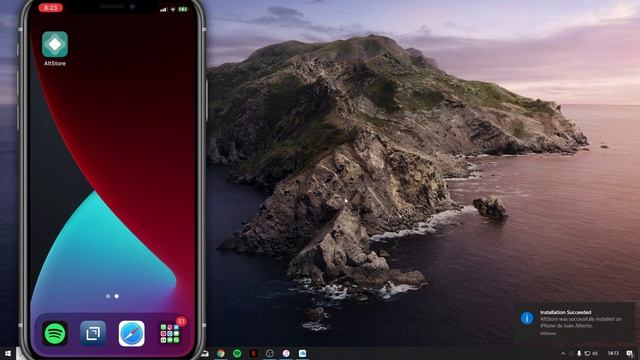
Task: Open Chrome from the Windows taskbar
Action: [221, 353]
